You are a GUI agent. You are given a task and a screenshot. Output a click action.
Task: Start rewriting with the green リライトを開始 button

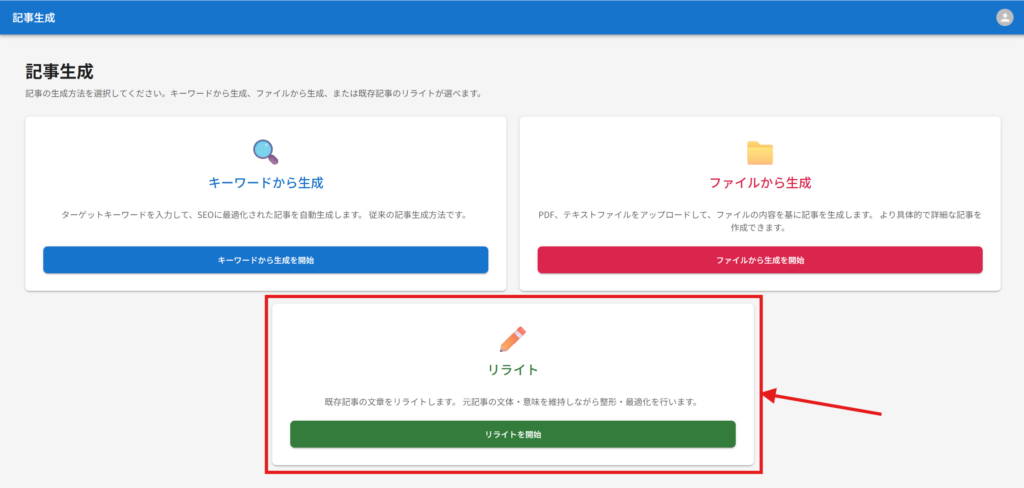512,435
